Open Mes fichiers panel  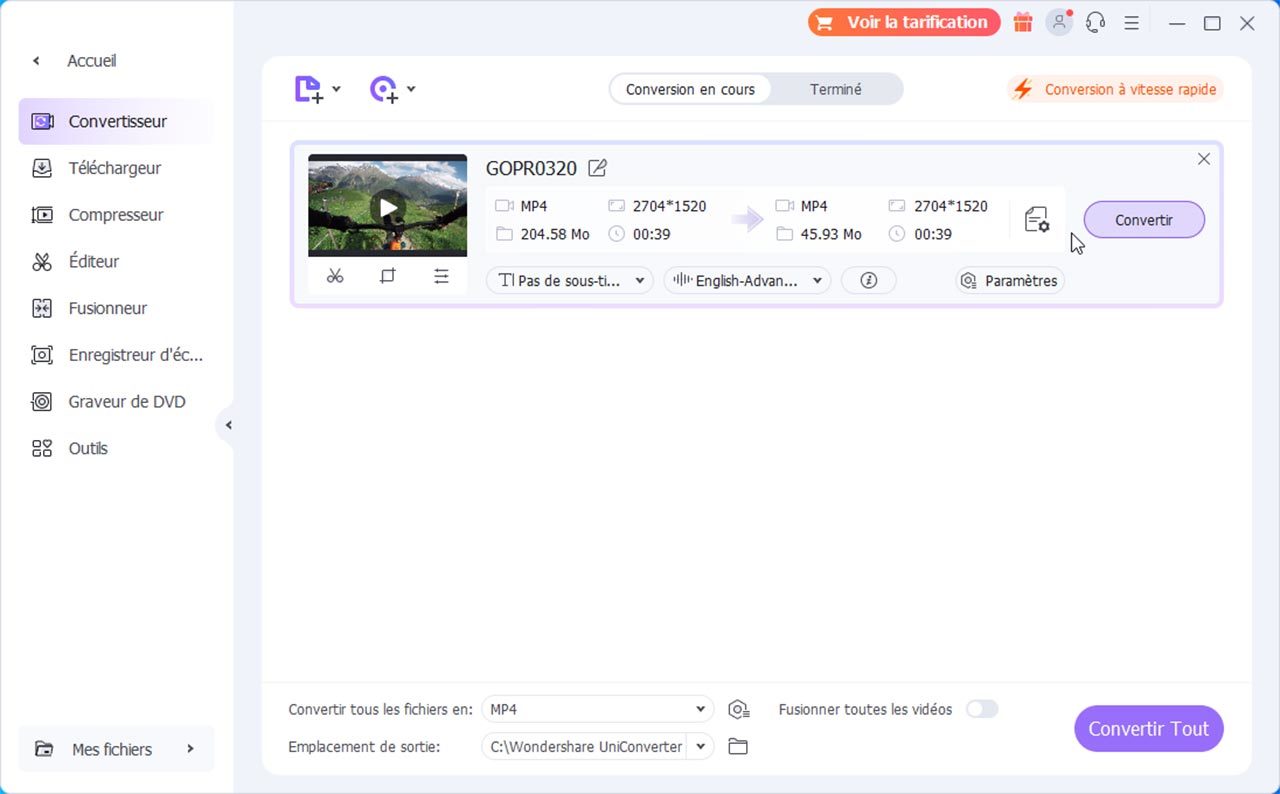tap(116, 749)
